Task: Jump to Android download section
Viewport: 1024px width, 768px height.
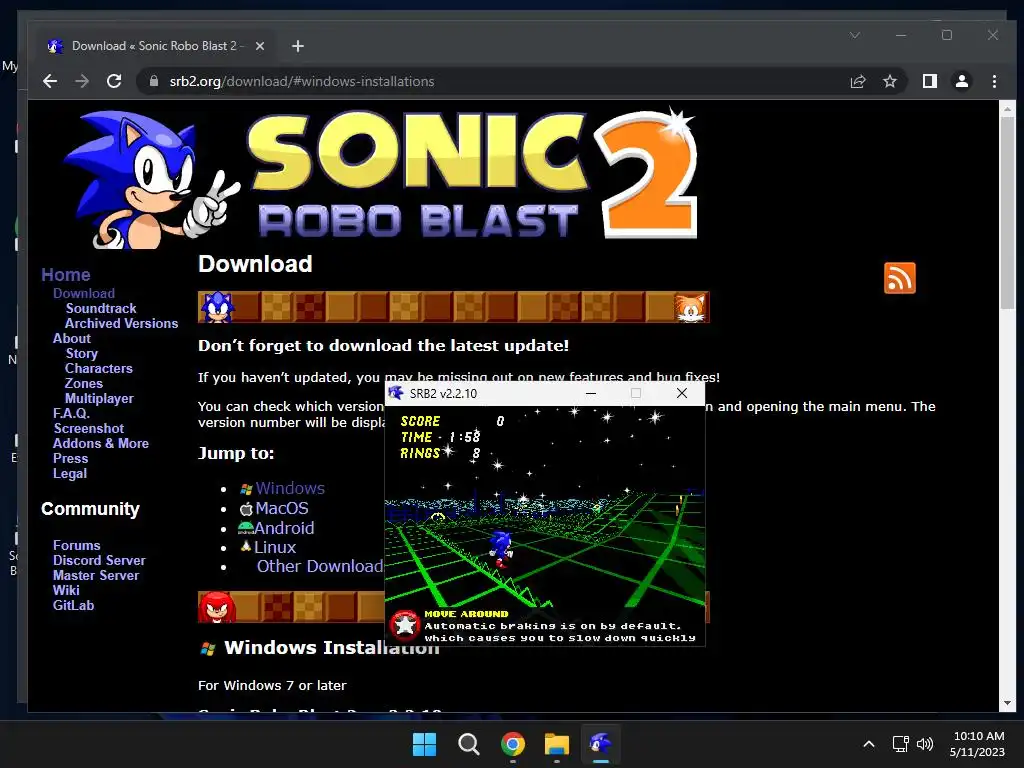Action: click(284, 528)
